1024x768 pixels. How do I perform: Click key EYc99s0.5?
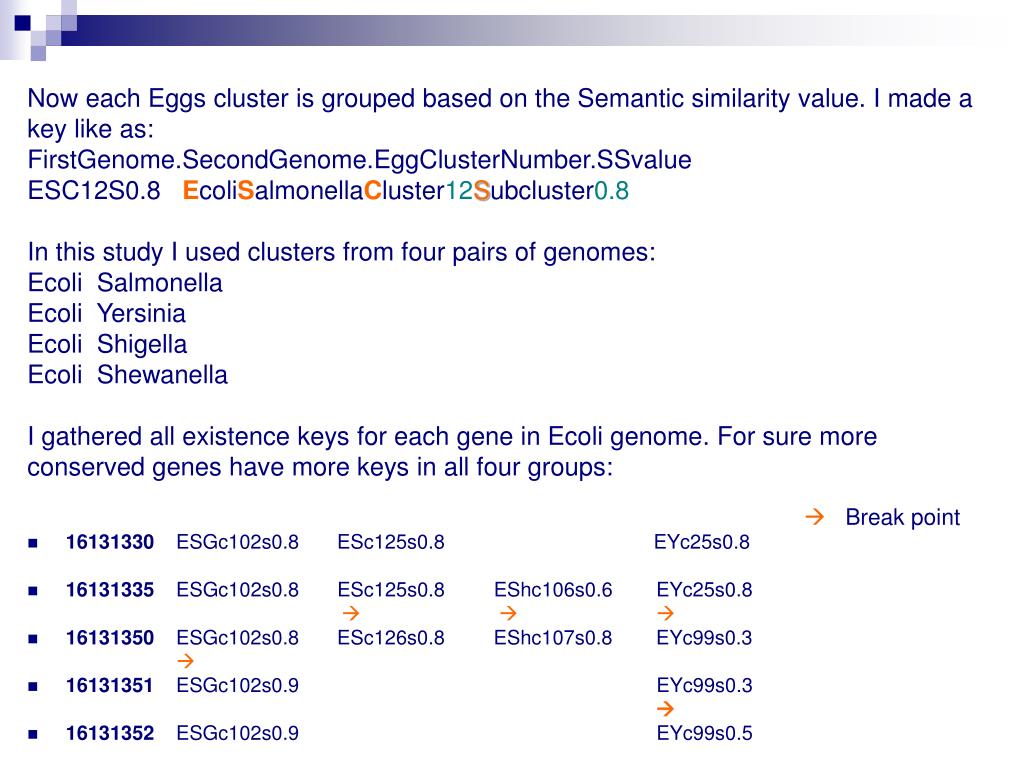click(x=705, y=733)
